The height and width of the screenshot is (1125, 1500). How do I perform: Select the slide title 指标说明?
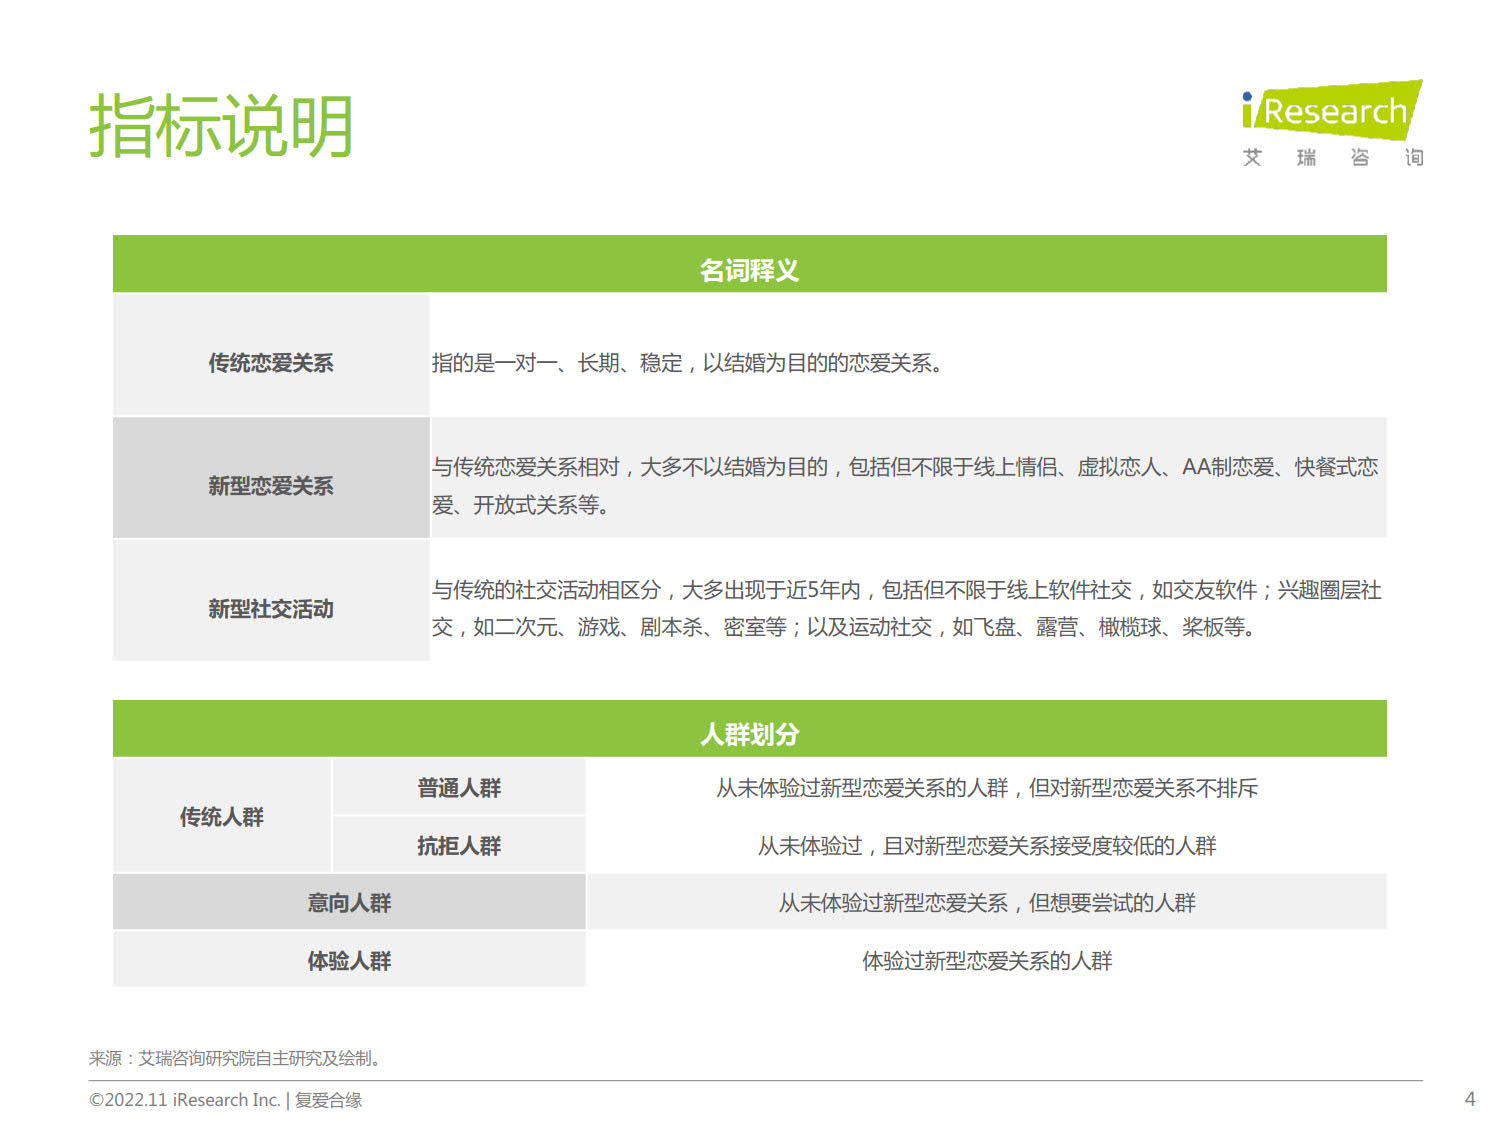221,126
